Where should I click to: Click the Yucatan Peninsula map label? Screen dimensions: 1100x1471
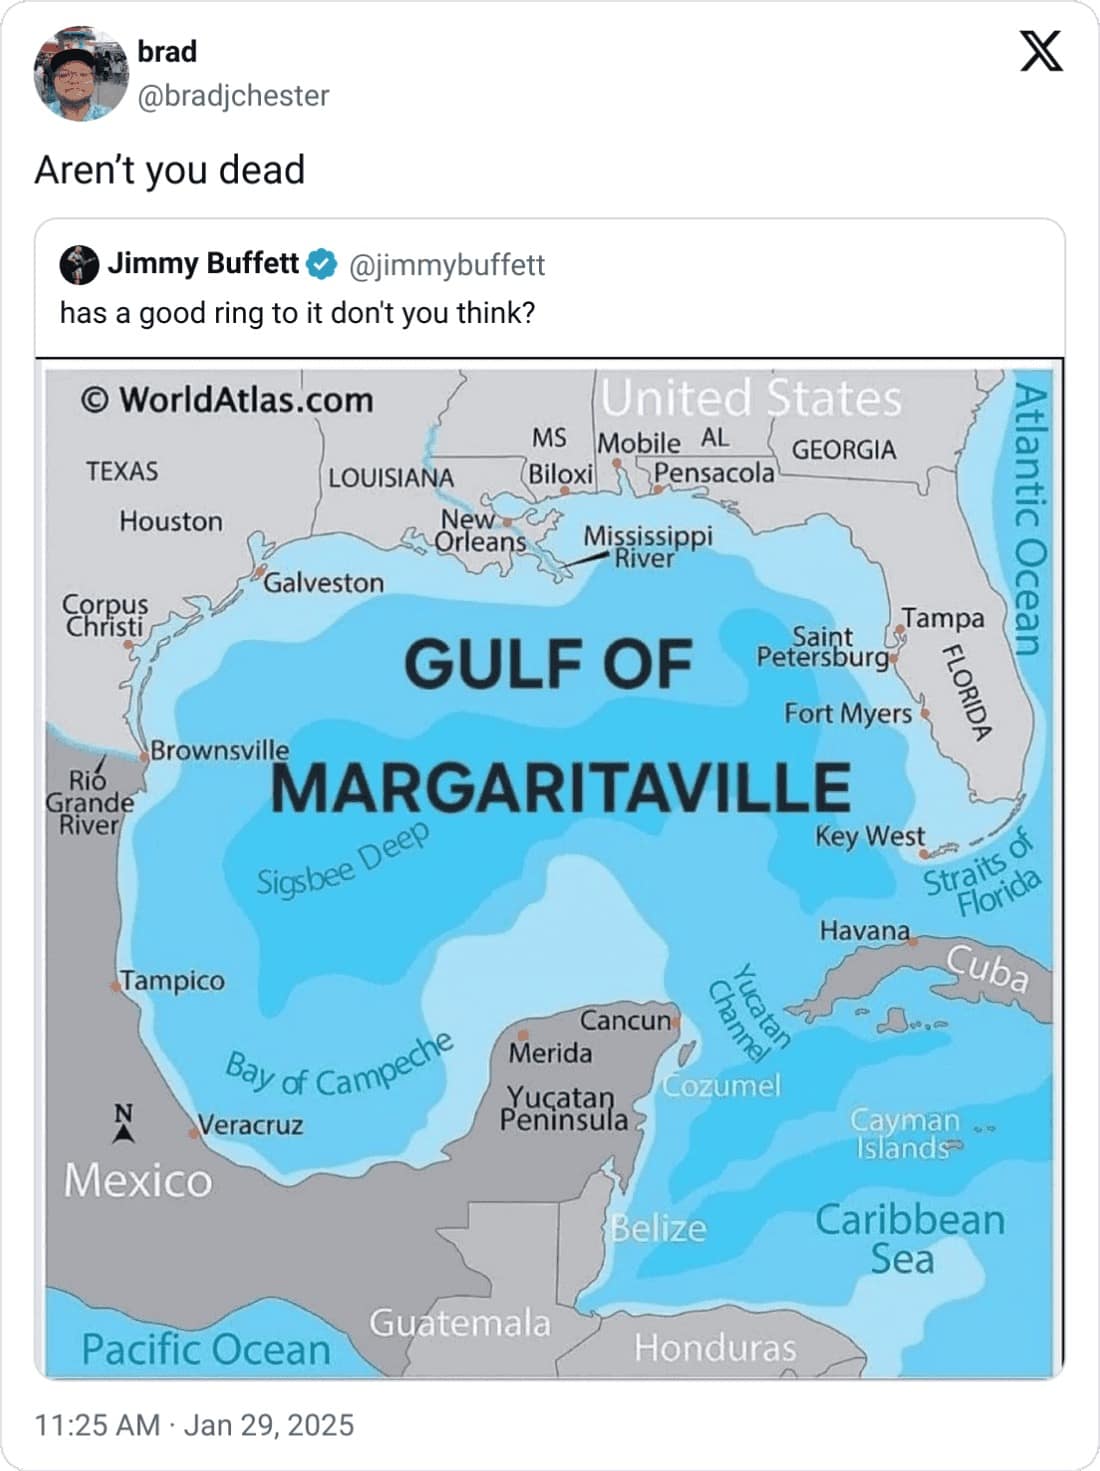(x=564, y=1109)
